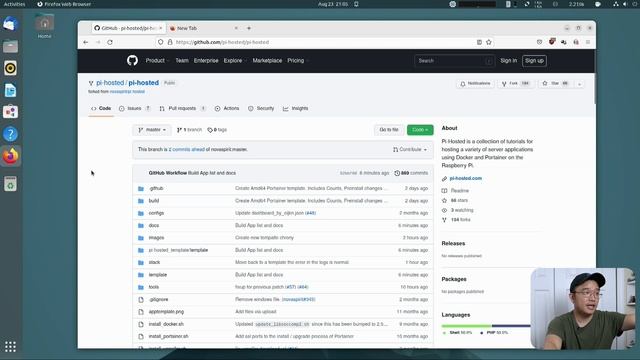Open the stack folder
The image size is (640, 360).
click(154, 262)
